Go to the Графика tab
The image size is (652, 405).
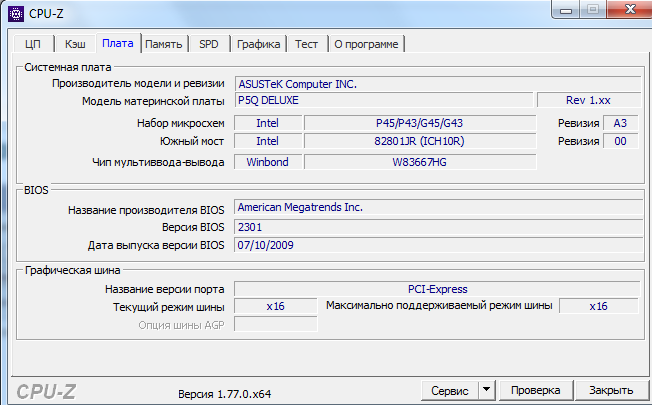point(258,44)
